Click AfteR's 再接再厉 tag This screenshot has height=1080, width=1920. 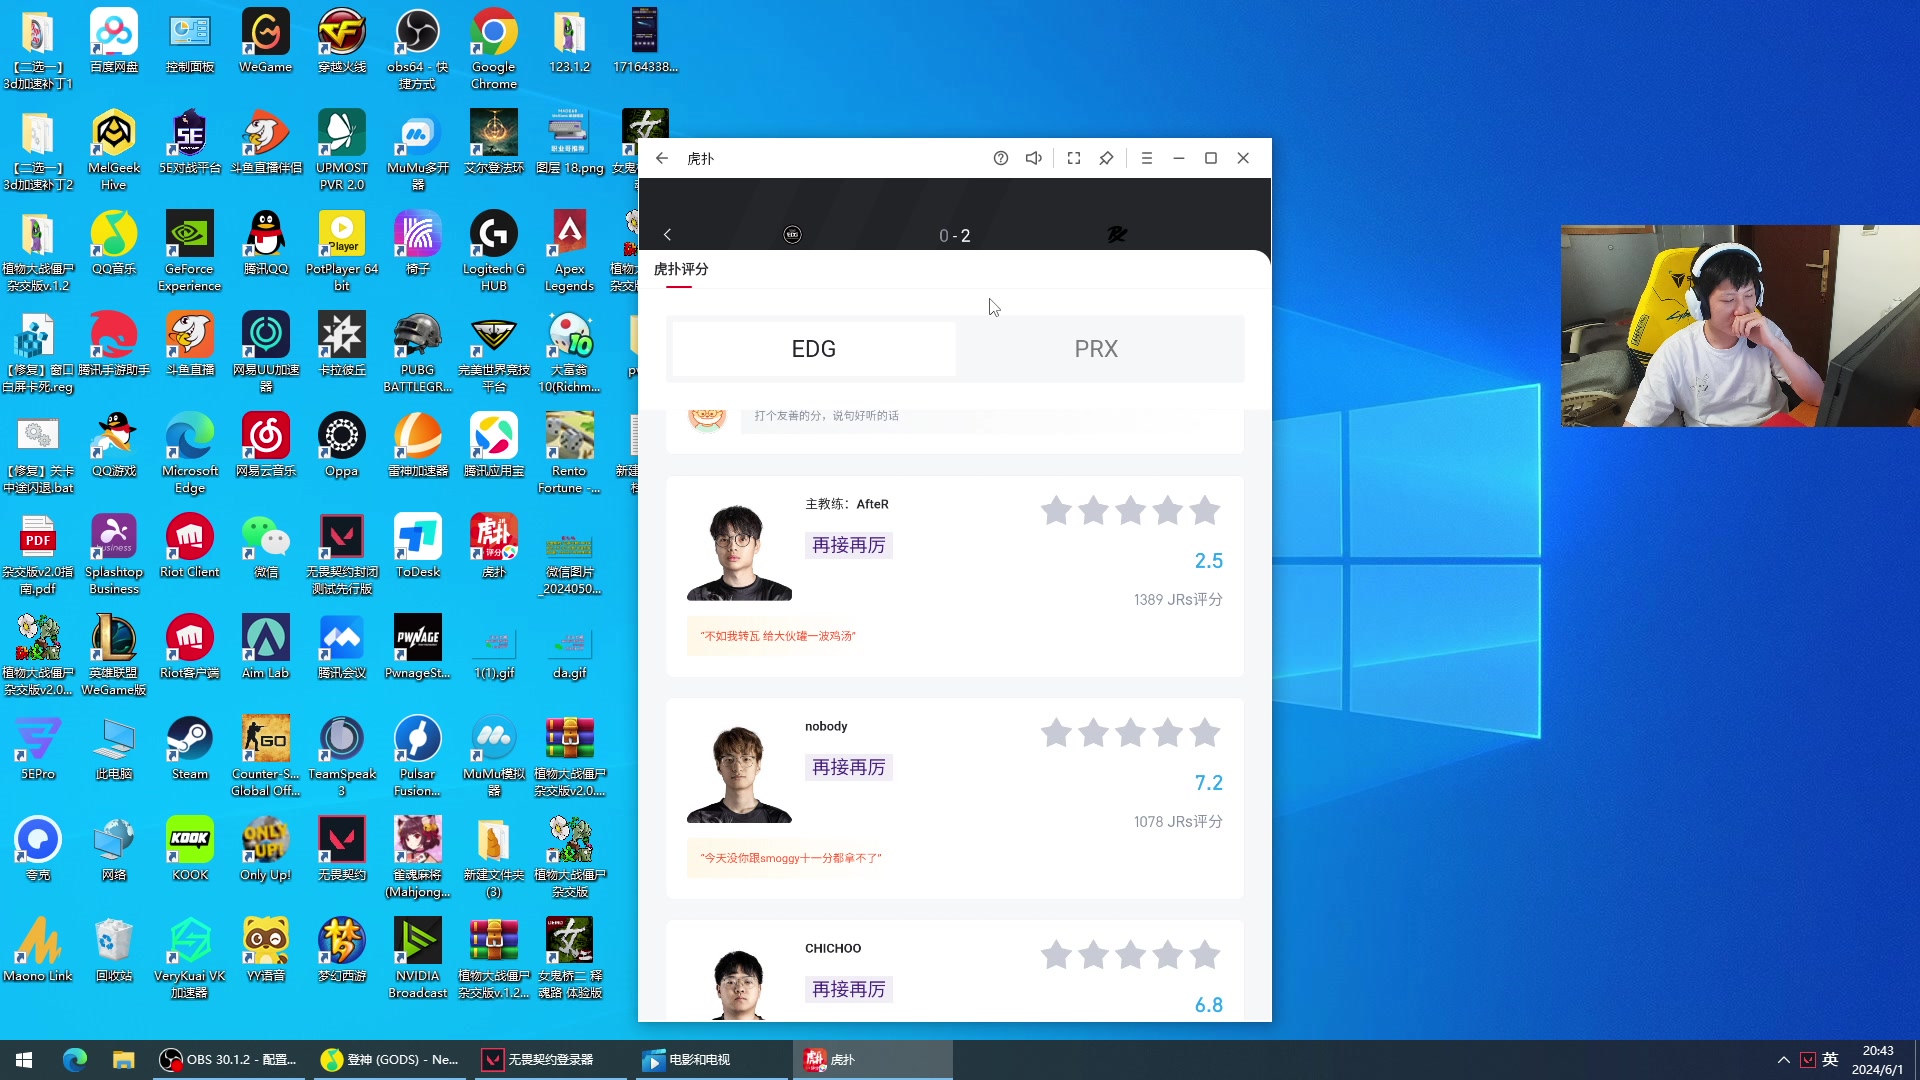pos(849,545)
